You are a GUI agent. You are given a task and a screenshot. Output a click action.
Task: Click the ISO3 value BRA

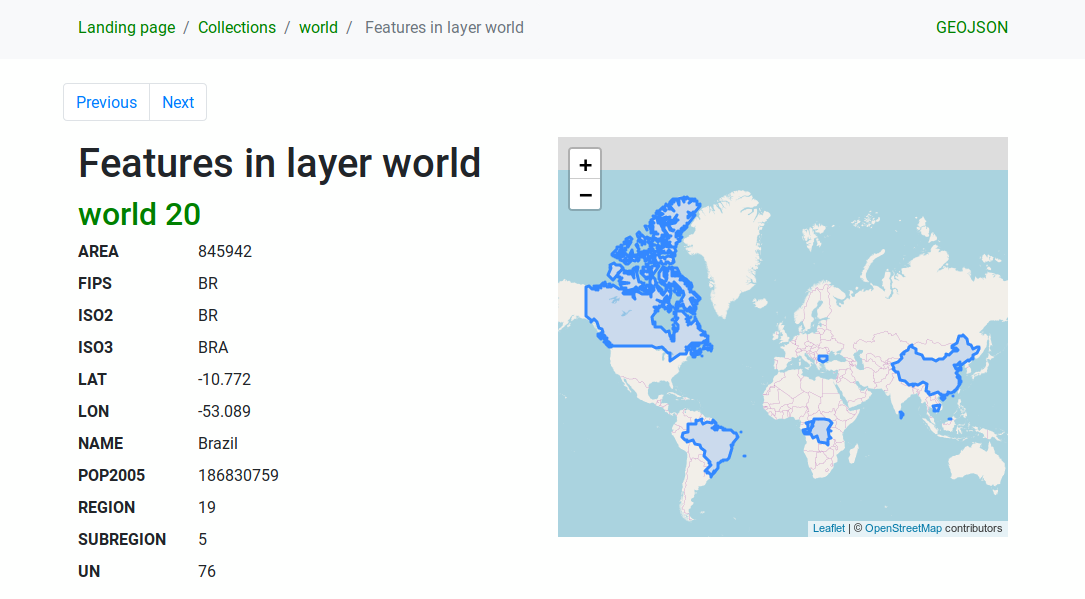click(213, 347)
